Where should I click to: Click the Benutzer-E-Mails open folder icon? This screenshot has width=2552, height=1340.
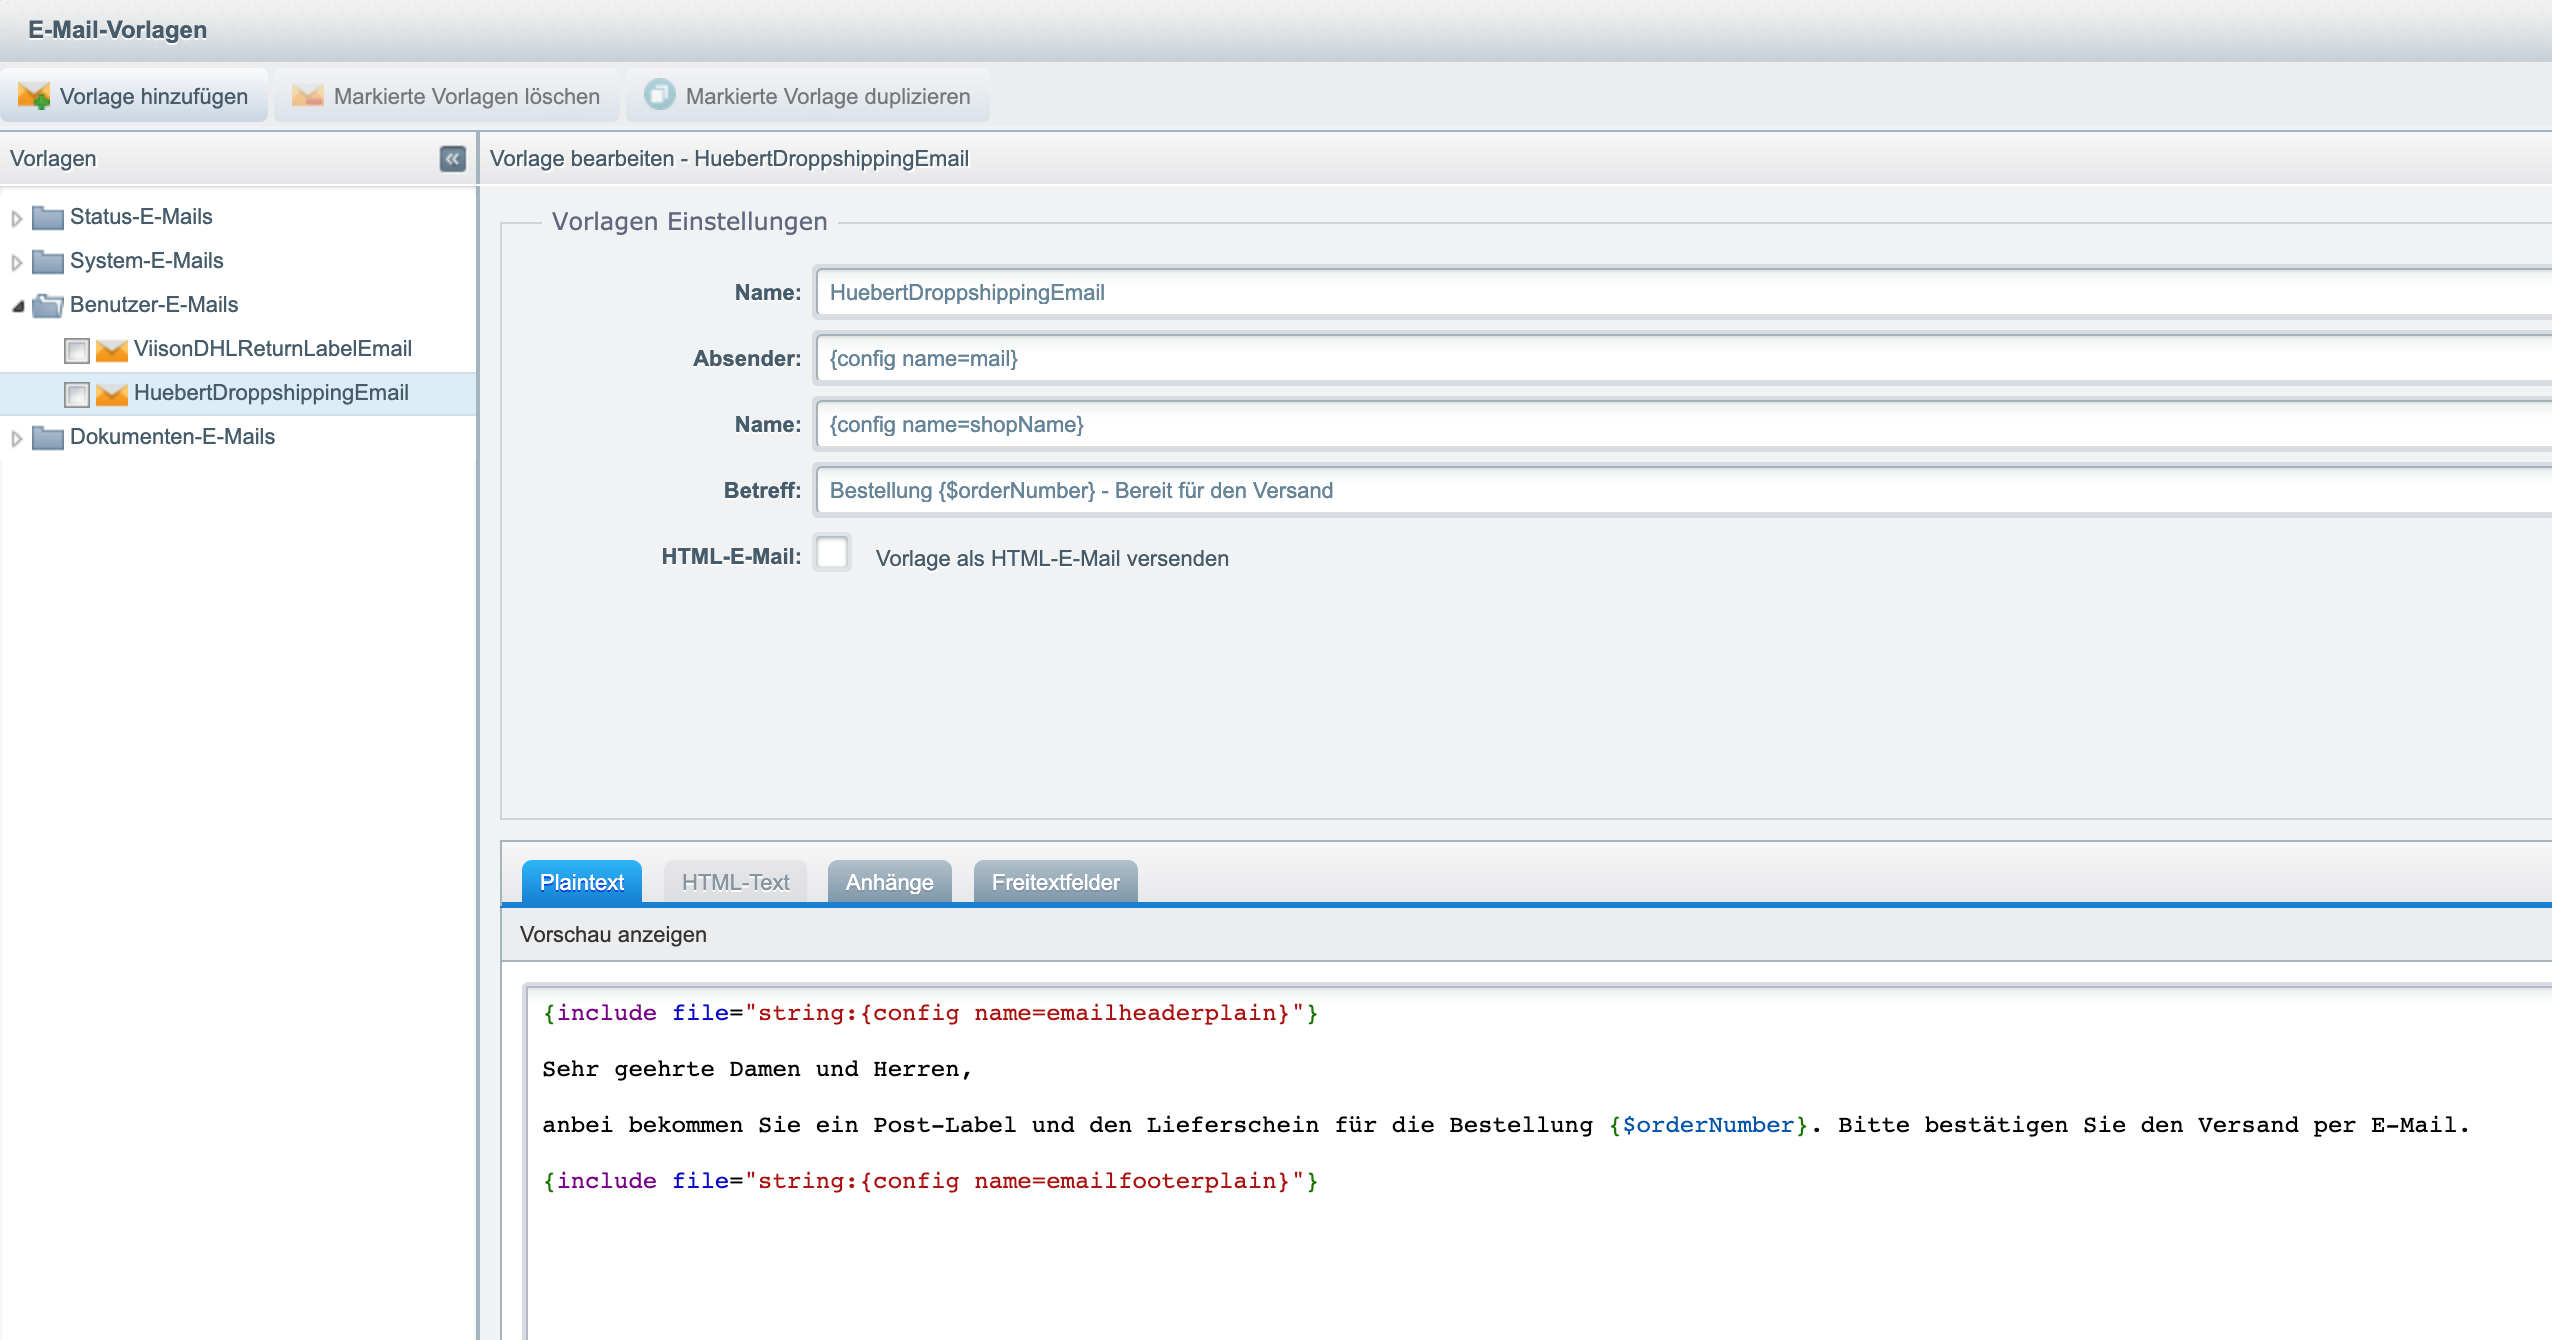(48, 305)
